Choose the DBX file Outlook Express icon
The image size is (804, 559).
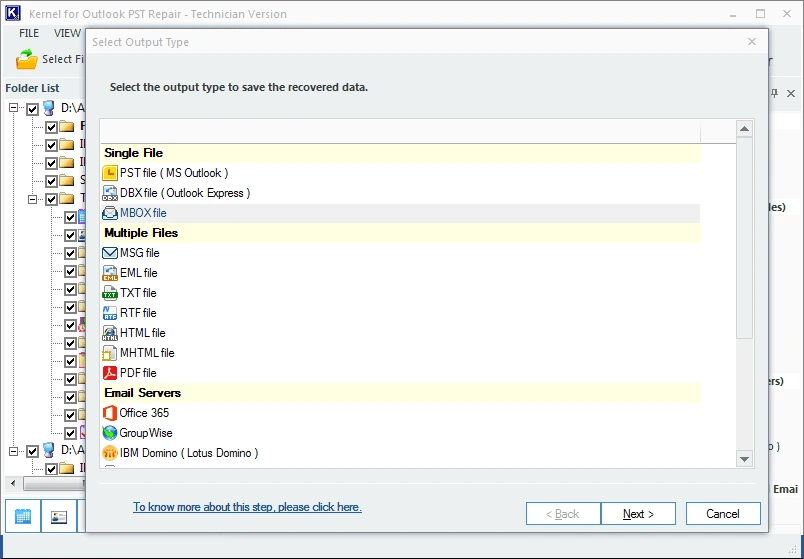click(x=110, y=193)
